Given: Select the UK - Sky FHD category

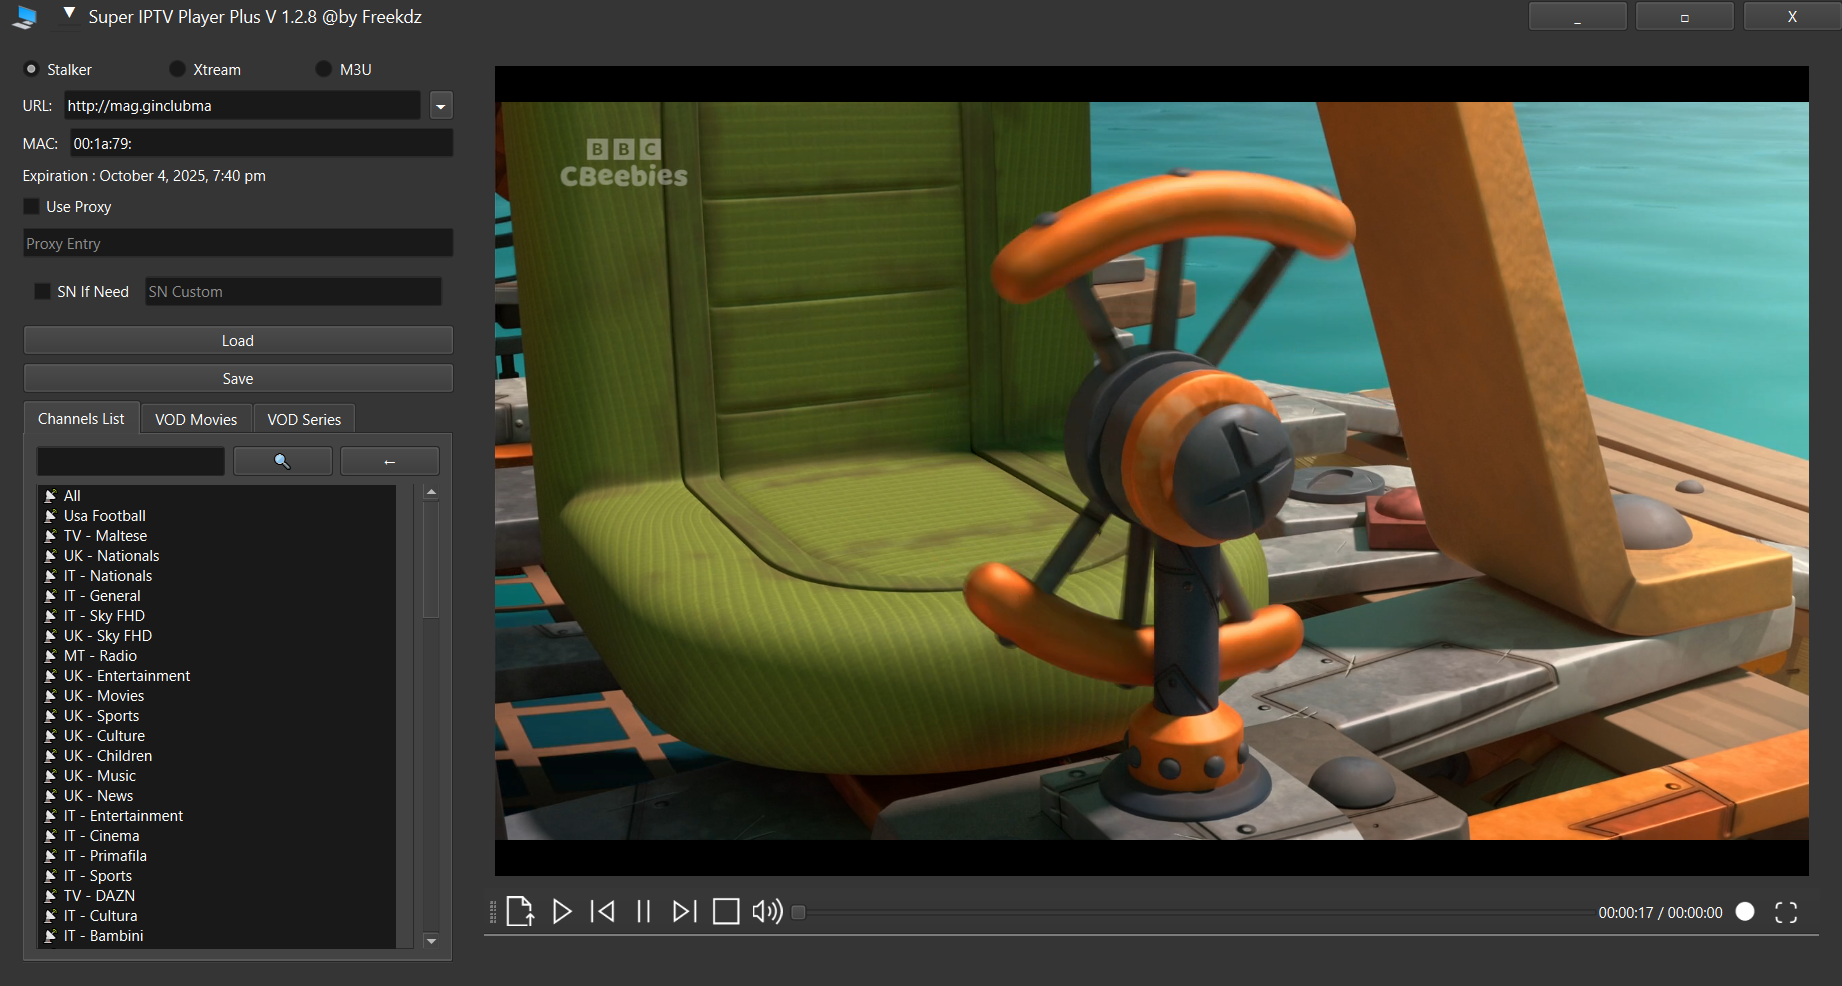Looking at the screenshot, I should [216, 635].
